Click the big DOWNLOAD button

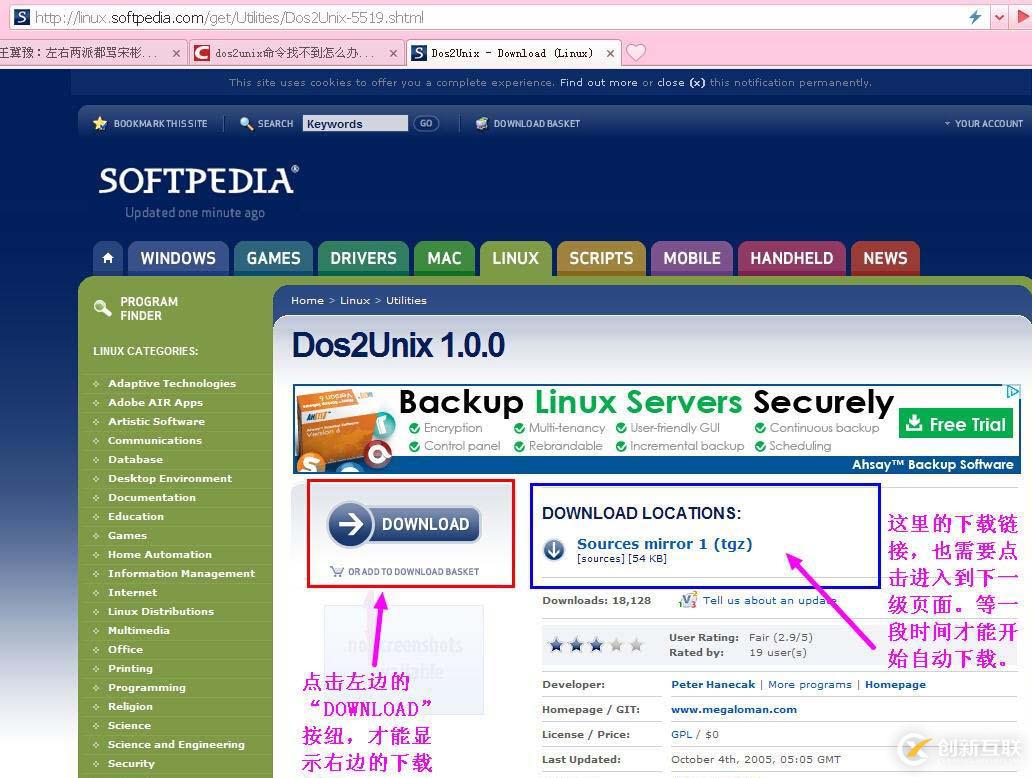(404, 524)
